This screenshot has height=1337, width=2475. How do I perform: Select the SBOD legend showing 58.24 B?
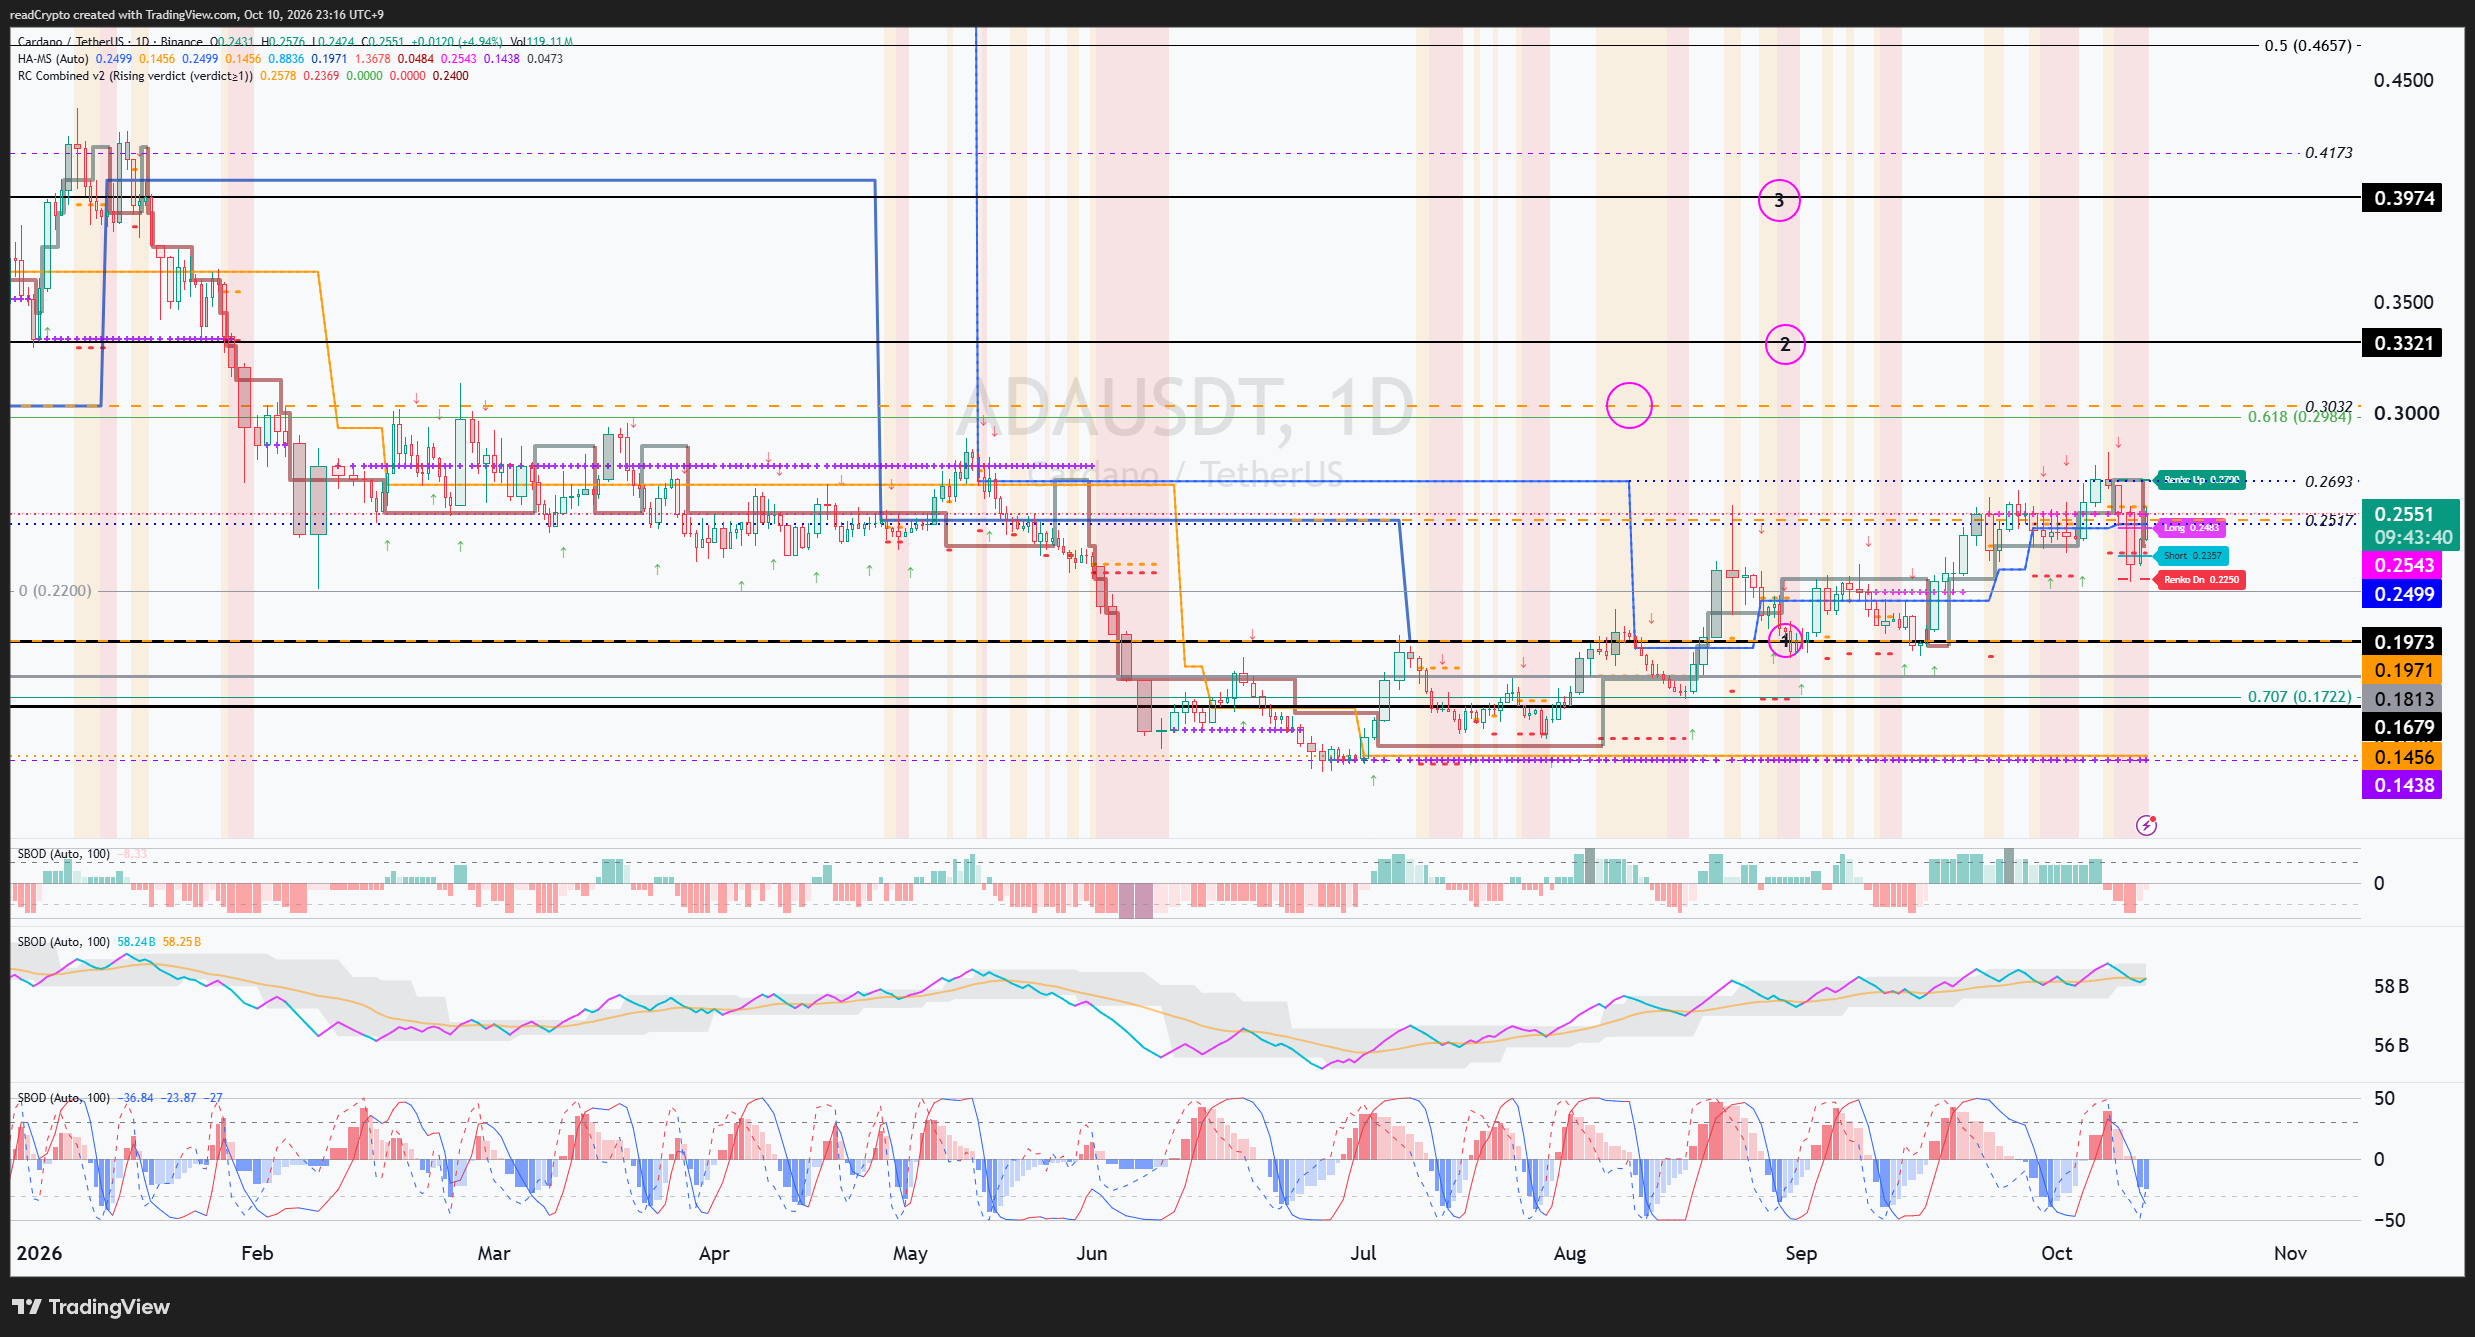click(109, 942)
